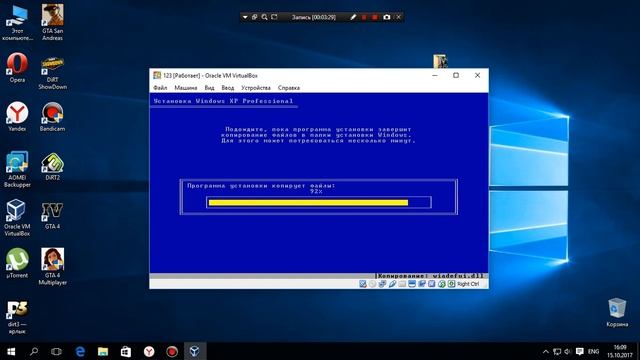Viewport: 640px width, 360px height.
Task: Open Yandex browser from the taskbar
Action: [x=149, y=351]
